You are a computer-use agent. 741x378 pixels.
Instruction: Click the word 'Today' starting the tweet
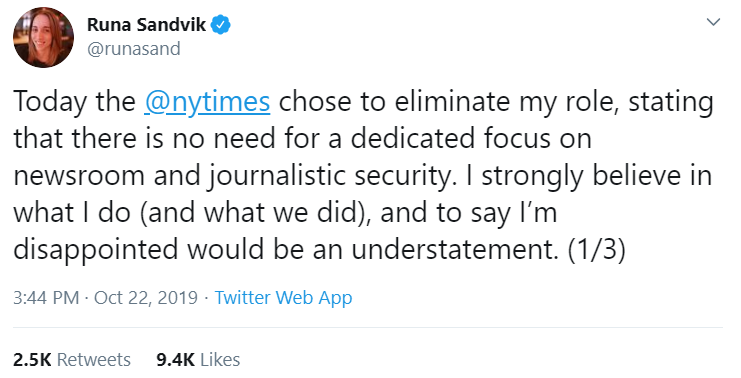tap(50, 103)
